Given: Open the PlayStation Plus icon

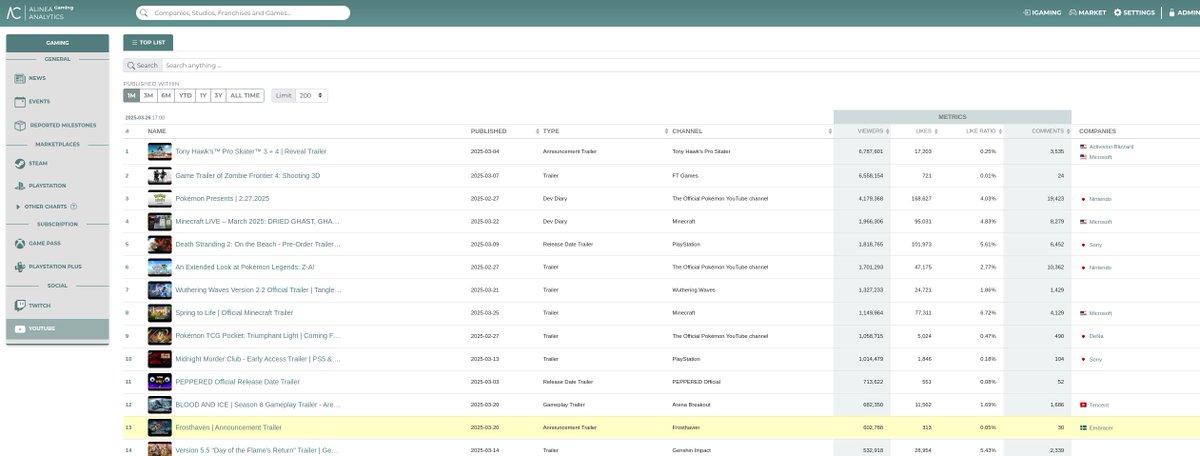Looking at the screenshot, I should point(20,267).
